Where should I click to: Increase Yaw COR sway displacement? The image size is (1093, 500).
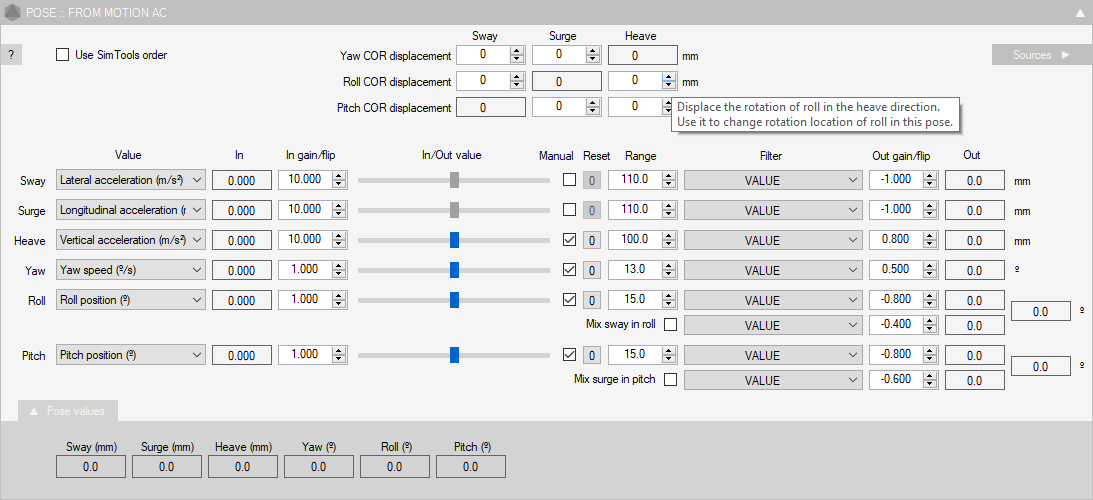(x=517, y=50)
